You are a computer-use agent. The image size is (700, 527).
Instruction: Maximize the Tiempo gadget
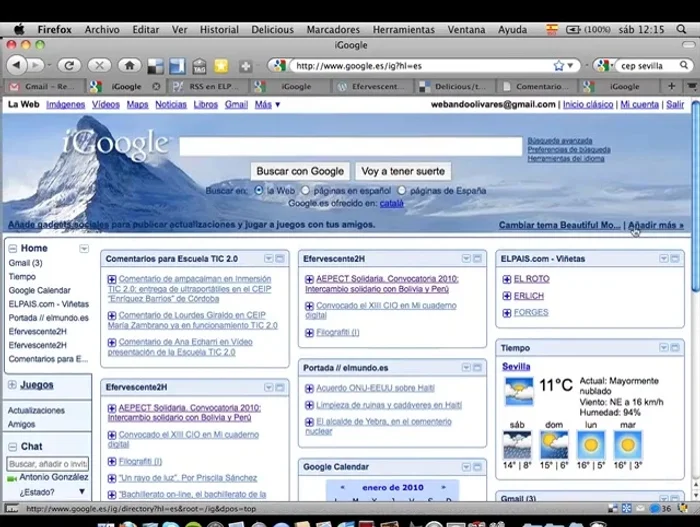coord(676,348)
